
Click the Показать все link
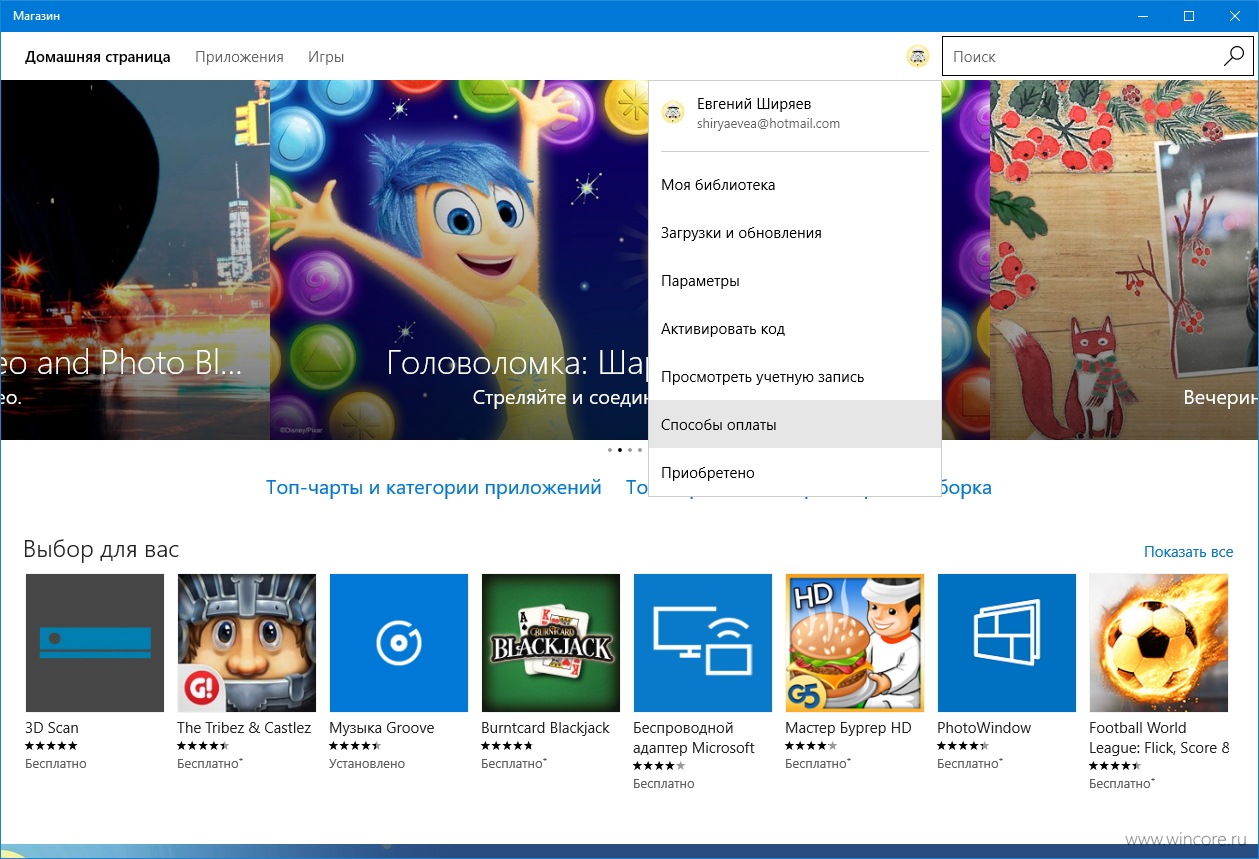pyautogui.click(x=1189, y=552)
